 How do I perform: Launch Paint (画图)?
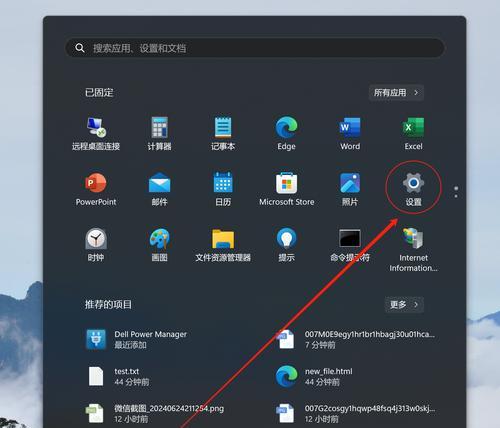click(159, 245)
